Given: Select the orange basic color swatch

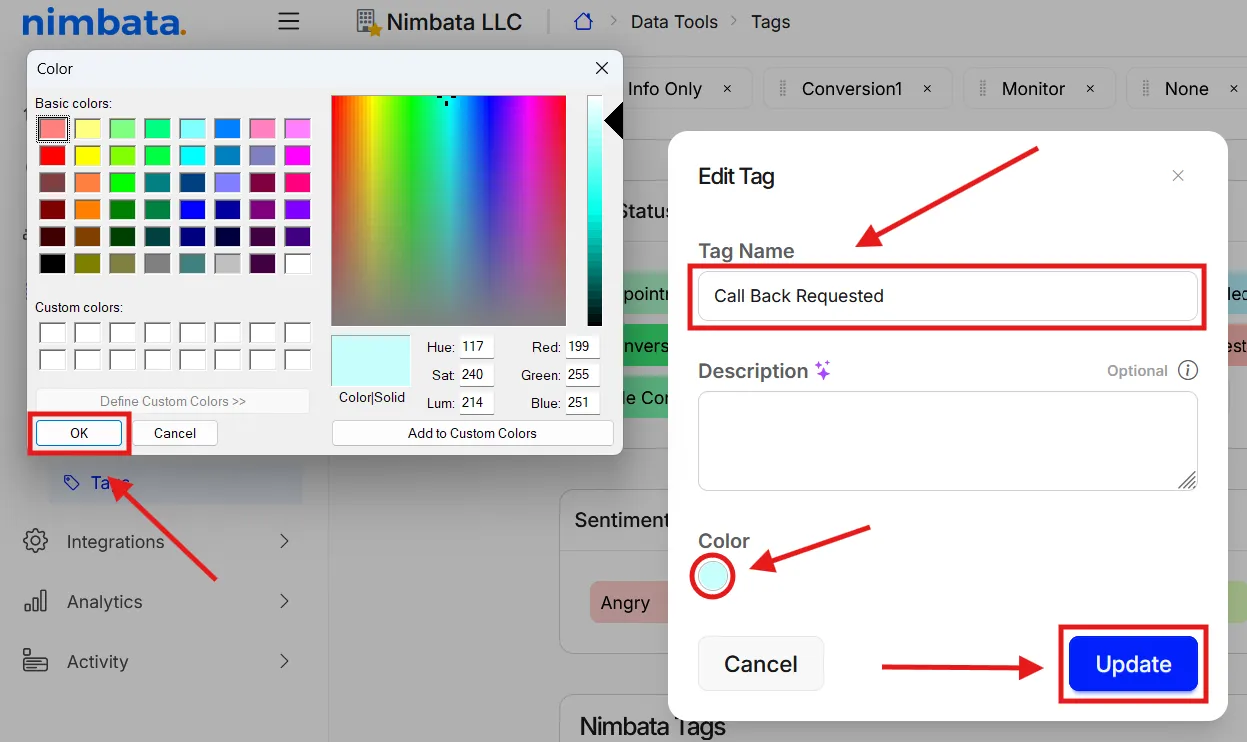Looking at the screenshot, I should [x=88, y=209].
